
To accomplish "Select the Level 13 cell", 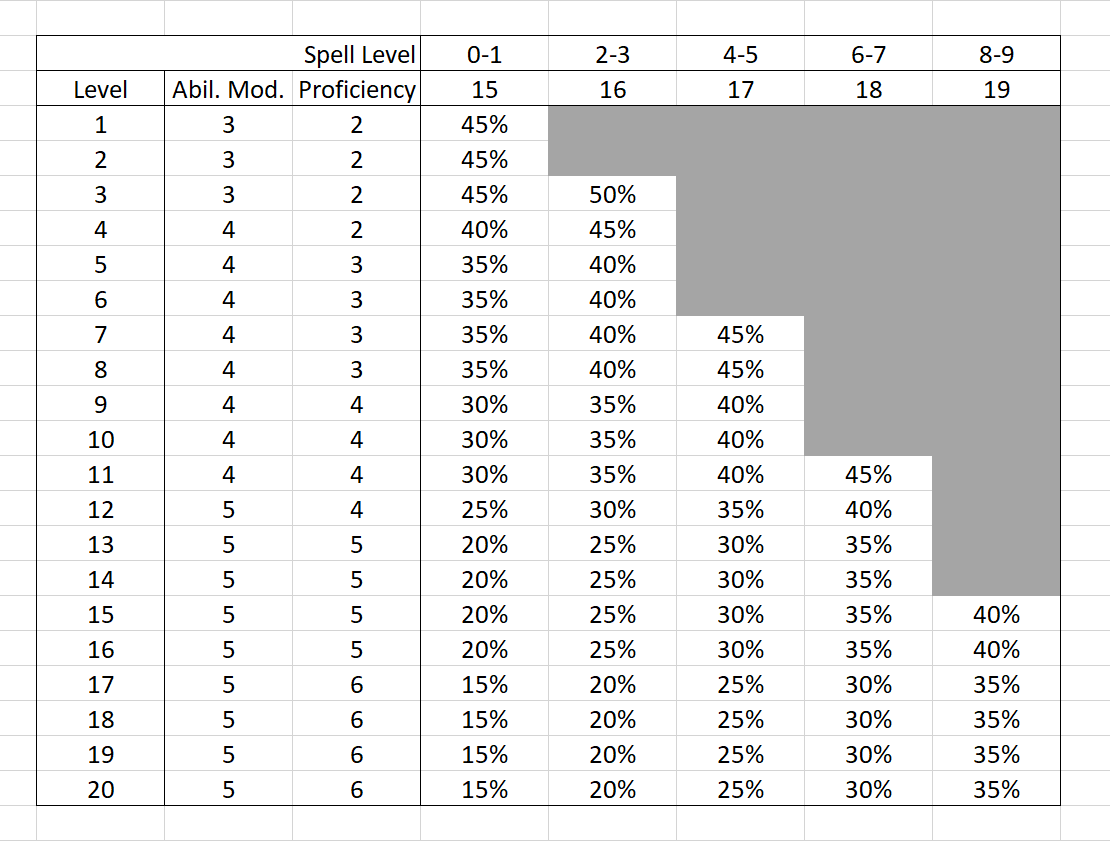I will (x=101, y=544).
